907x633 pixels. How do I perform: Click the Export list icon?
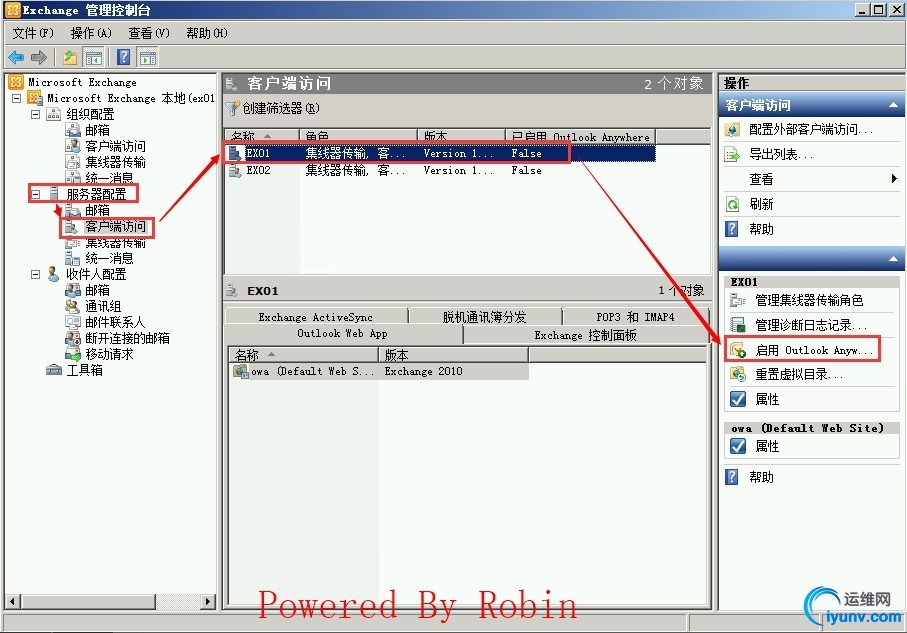pyautogui.click(x=732, y=154)
